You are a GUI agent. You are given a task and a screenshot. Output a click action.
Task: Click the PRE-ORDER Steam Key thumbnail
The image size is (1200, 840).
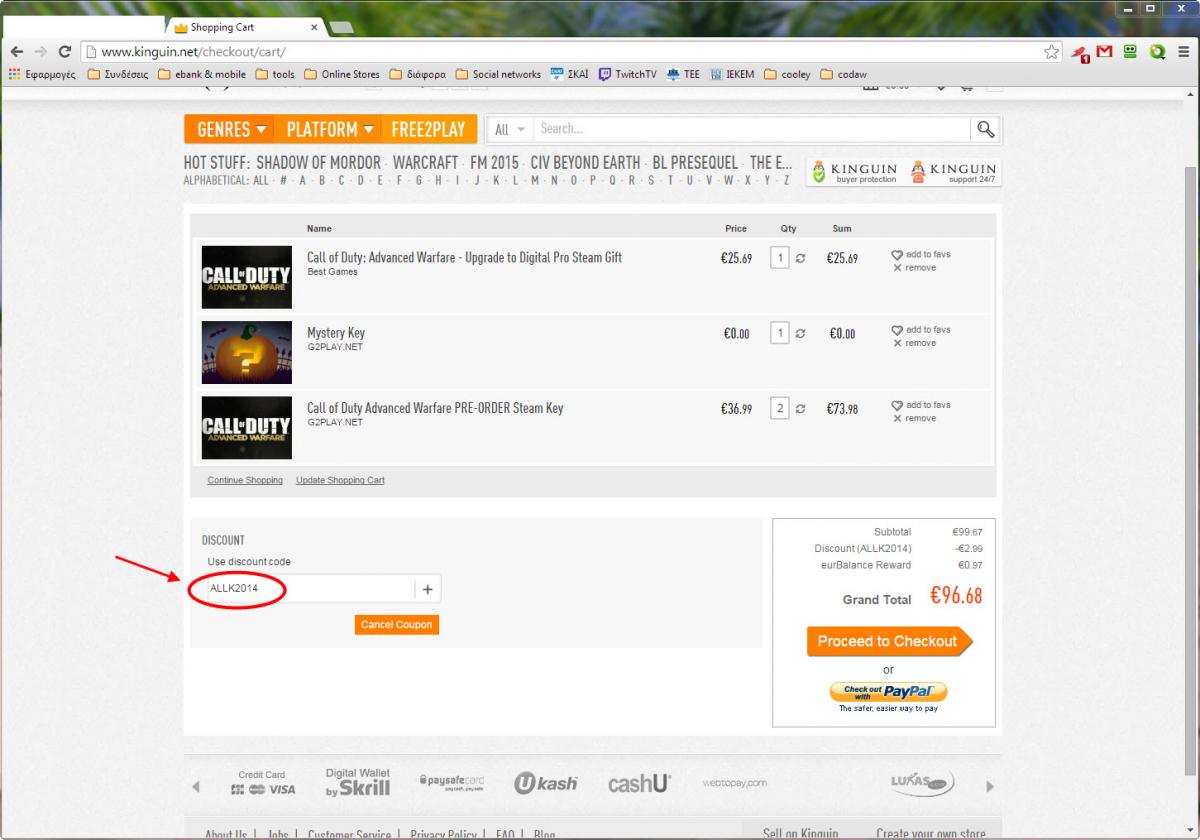tap(247, 427)
